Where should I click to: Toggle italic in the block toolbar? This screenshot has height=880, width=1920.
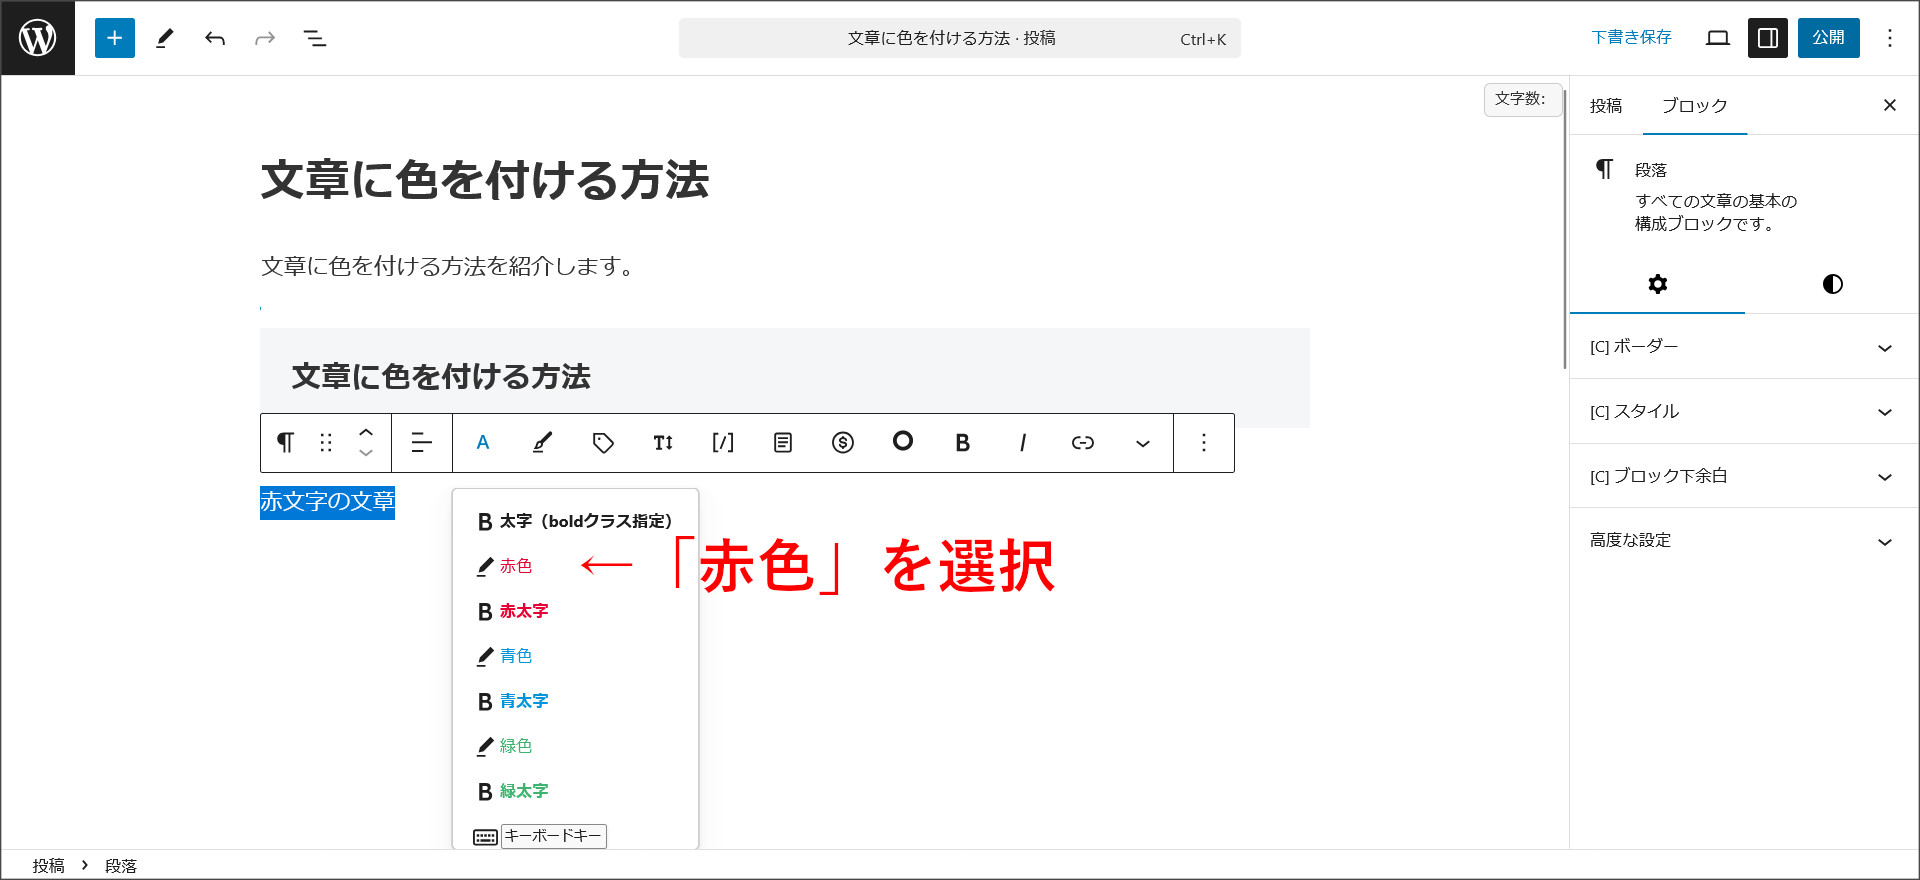1022,443
